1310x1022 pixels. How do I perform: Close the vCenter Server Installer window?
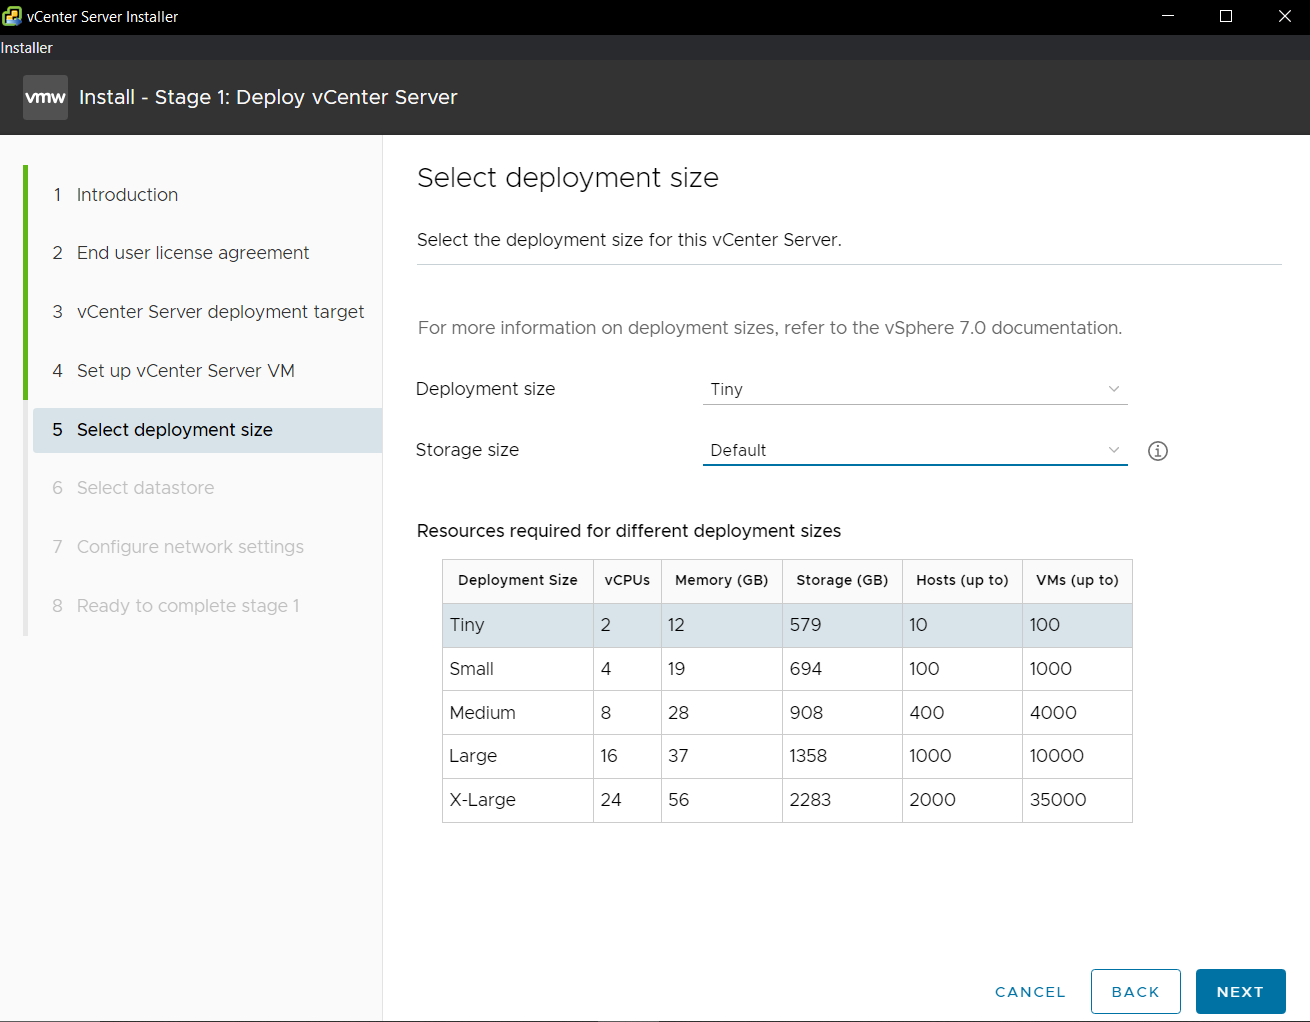(1285, 16)
